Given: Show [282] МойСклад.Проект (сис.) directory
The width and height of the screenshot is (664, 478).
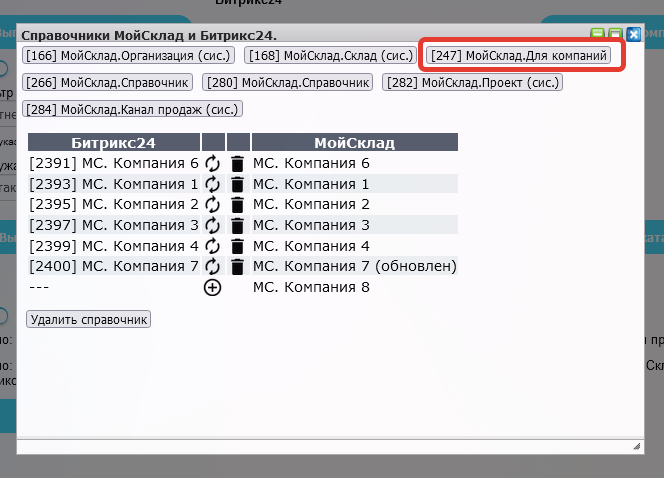Looking at the screenshot, I should (472, 82).
